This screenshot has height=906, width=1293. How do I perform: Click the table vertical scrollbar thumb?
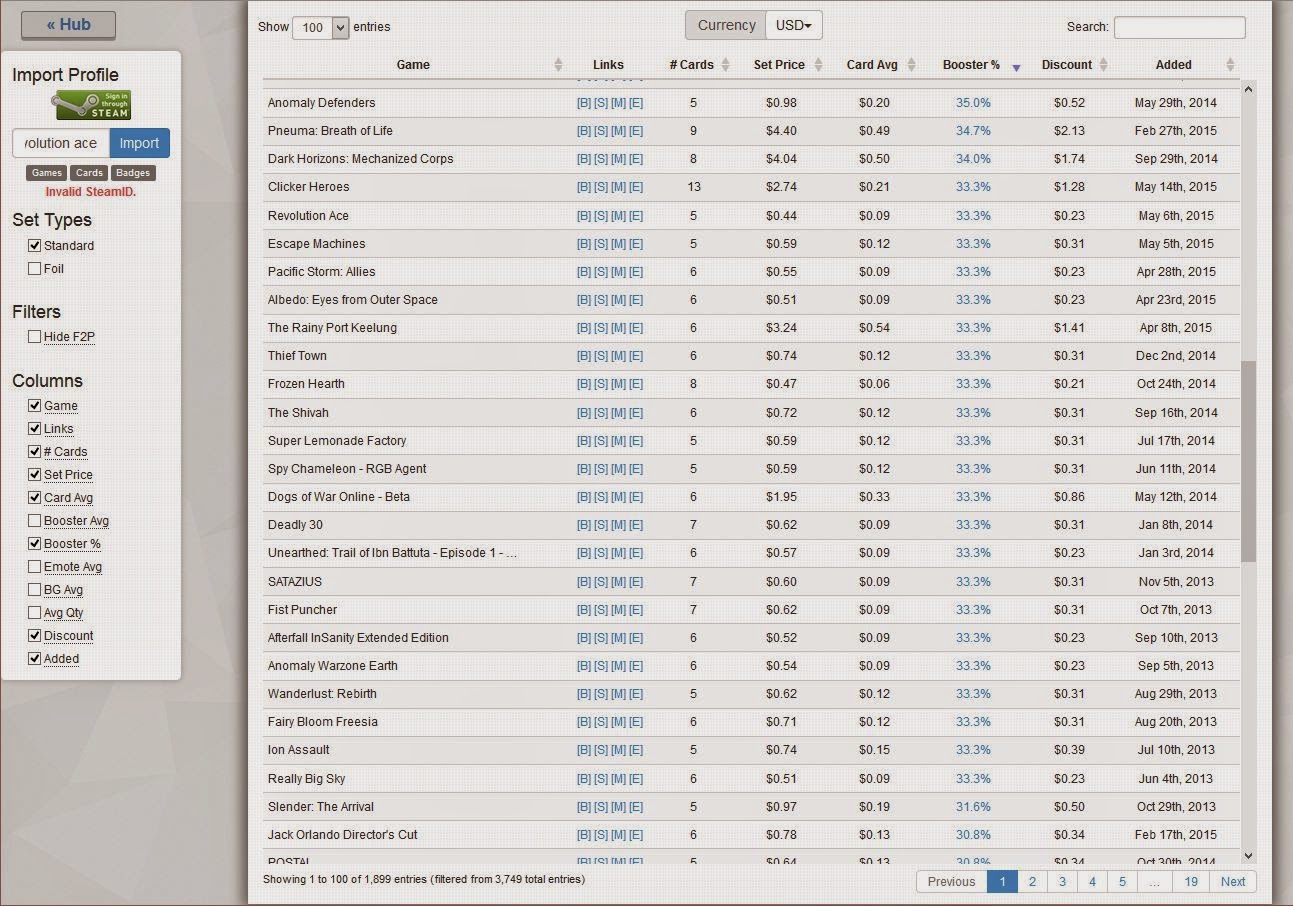tap(1247, 460)
